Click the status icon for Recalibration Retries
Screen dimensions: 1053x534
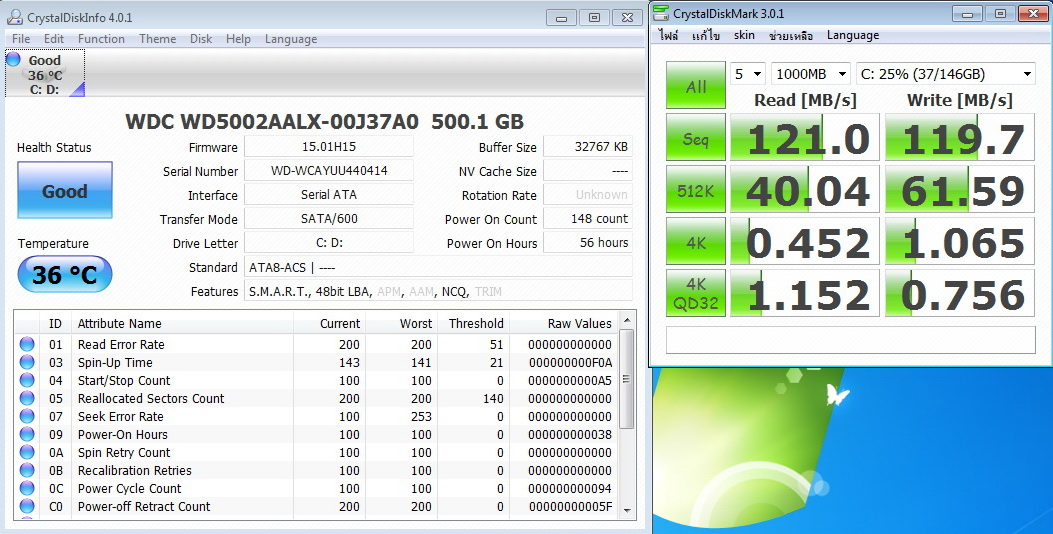[27, 470]
